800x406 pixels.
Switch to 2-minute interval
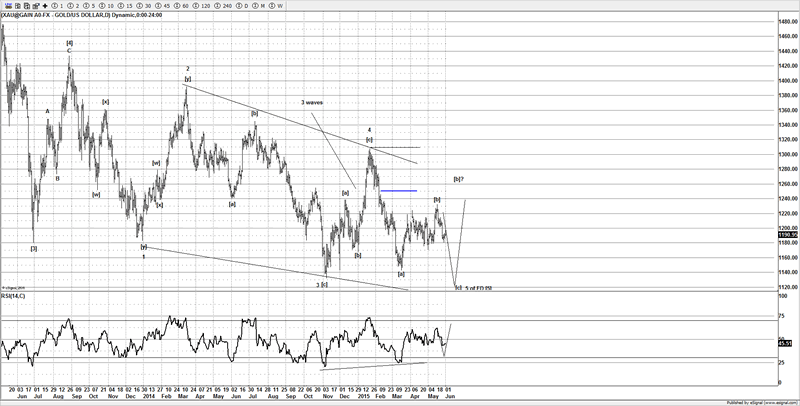pos(73,6)
